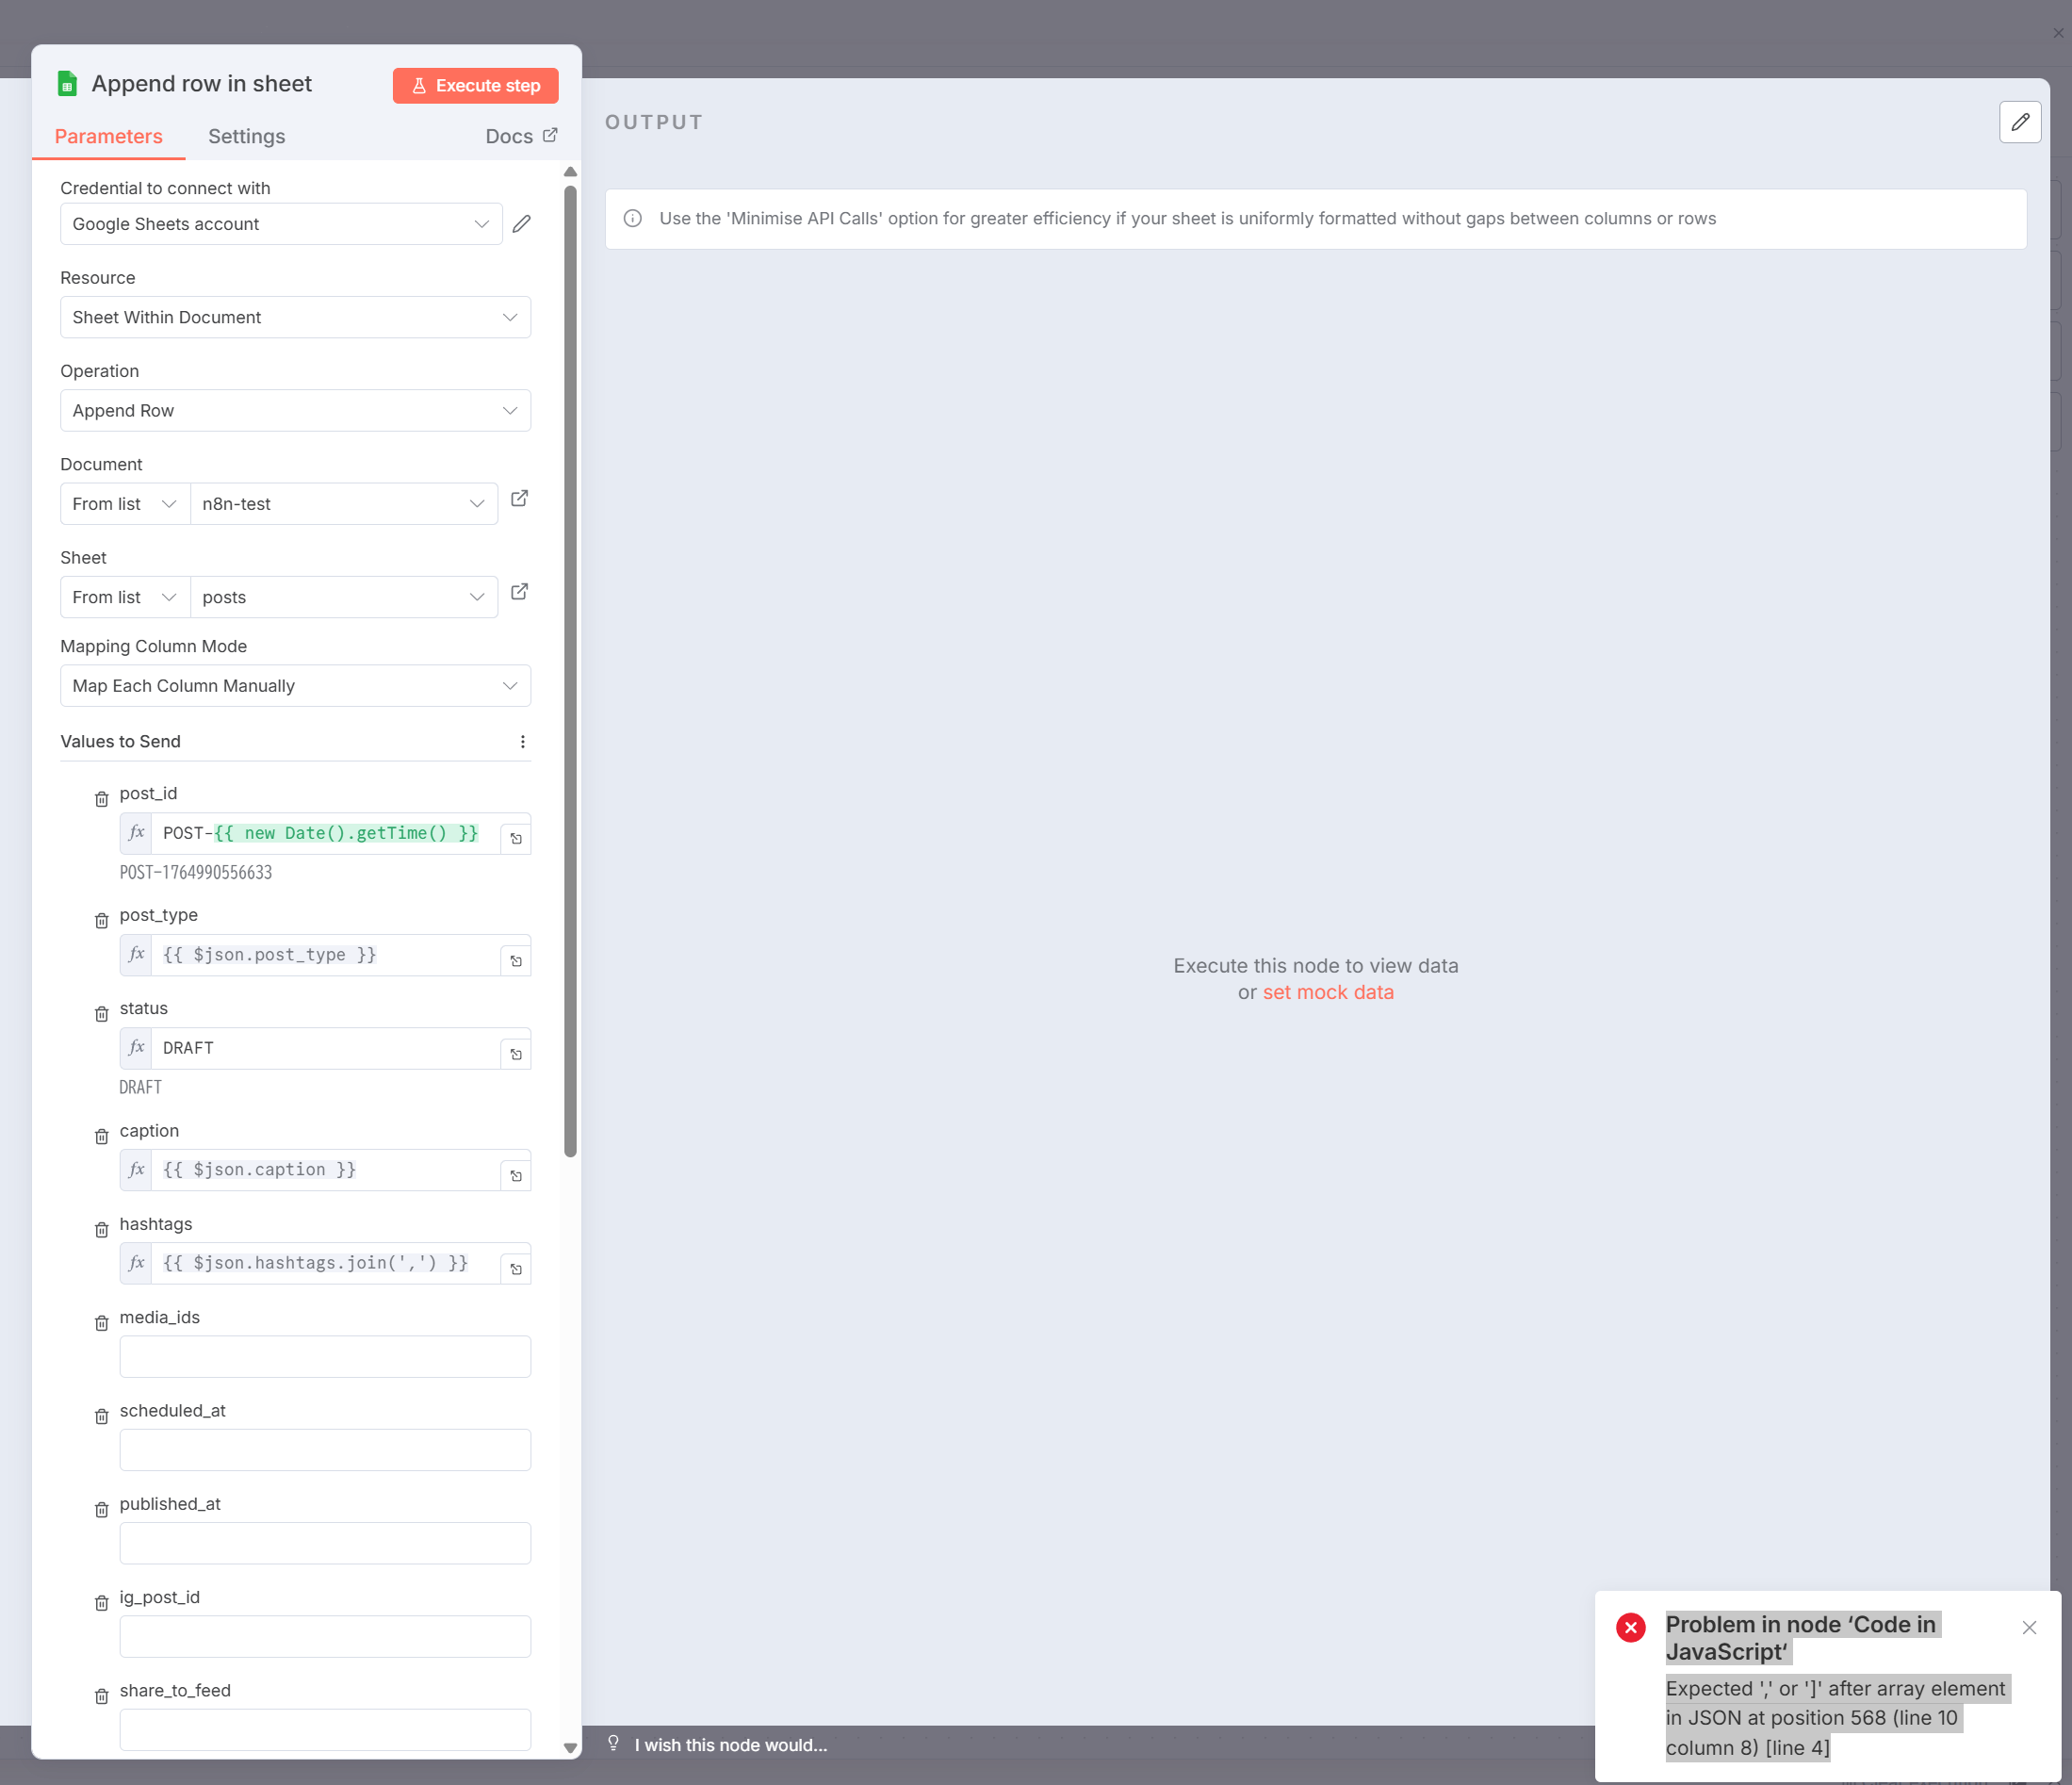Open n8n-test document in new tab
Image resolution: width=2072 pixels, height=1785 pixels.
coord(519,498)
